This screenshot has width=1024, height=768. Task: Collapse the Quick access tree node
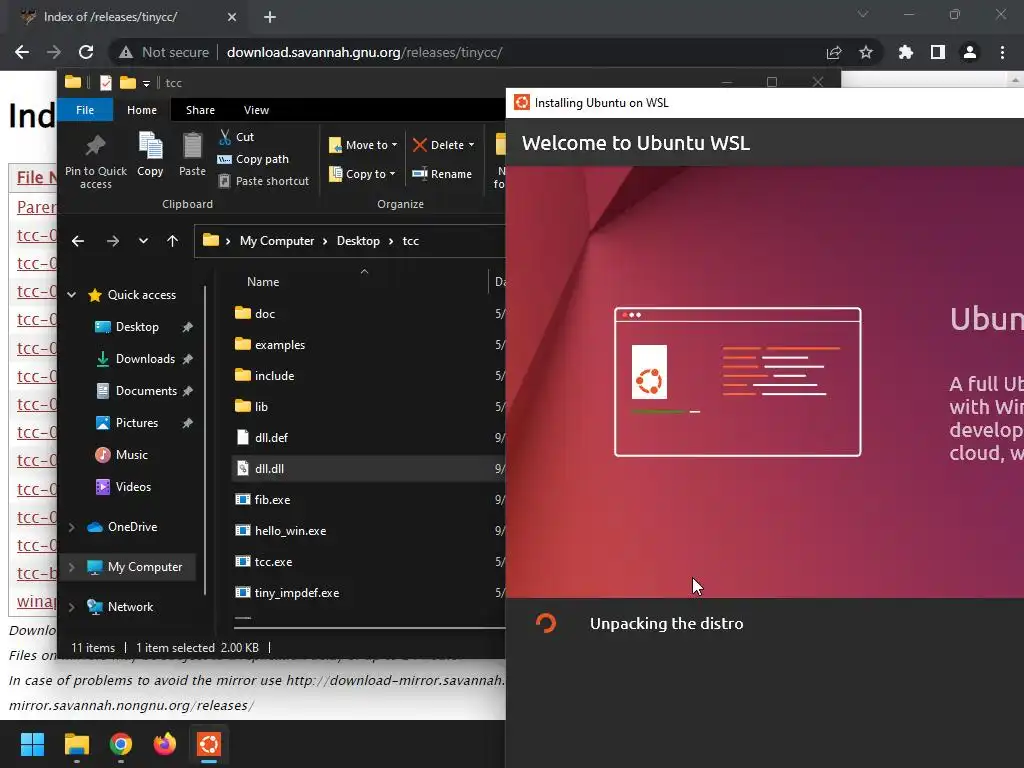pos(71,295)
